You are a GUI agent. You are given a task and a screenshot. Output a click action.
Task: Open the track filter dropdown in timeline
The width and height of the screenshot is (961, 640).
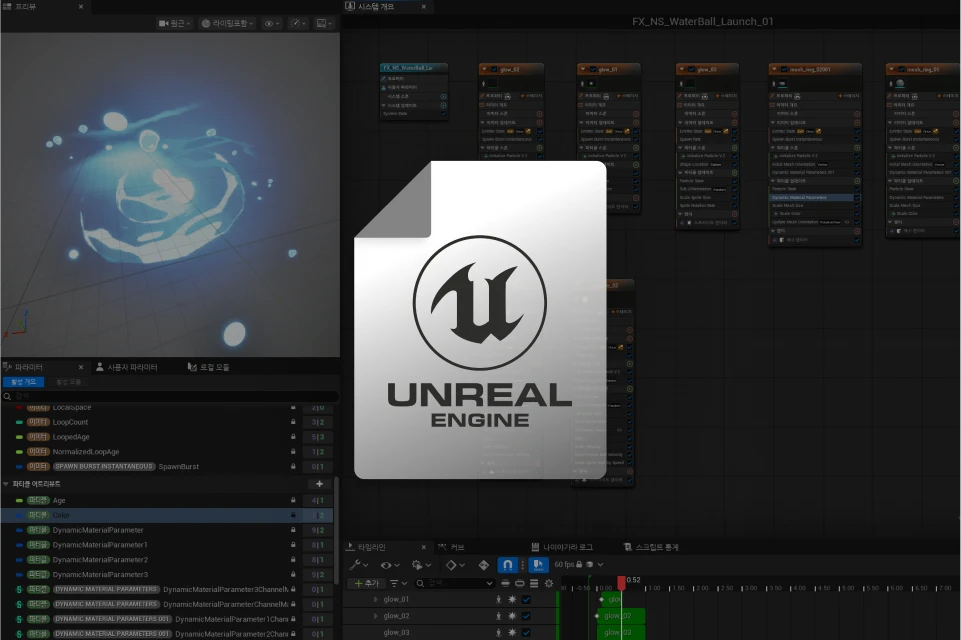coord(398,583)
